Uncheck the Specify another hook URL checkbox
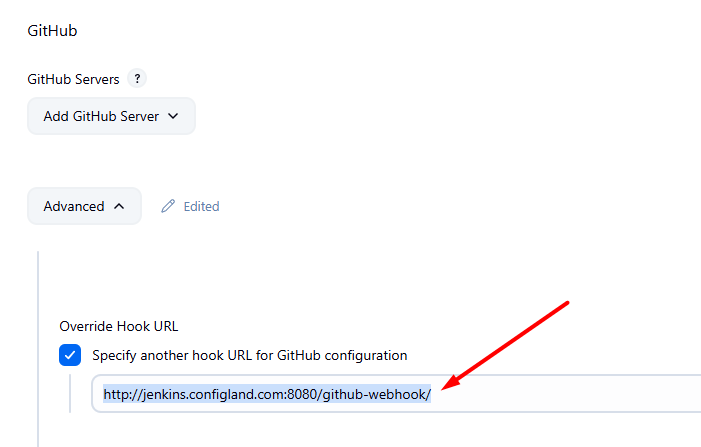Viewport: 701px width, 447px height. (70, 355)
